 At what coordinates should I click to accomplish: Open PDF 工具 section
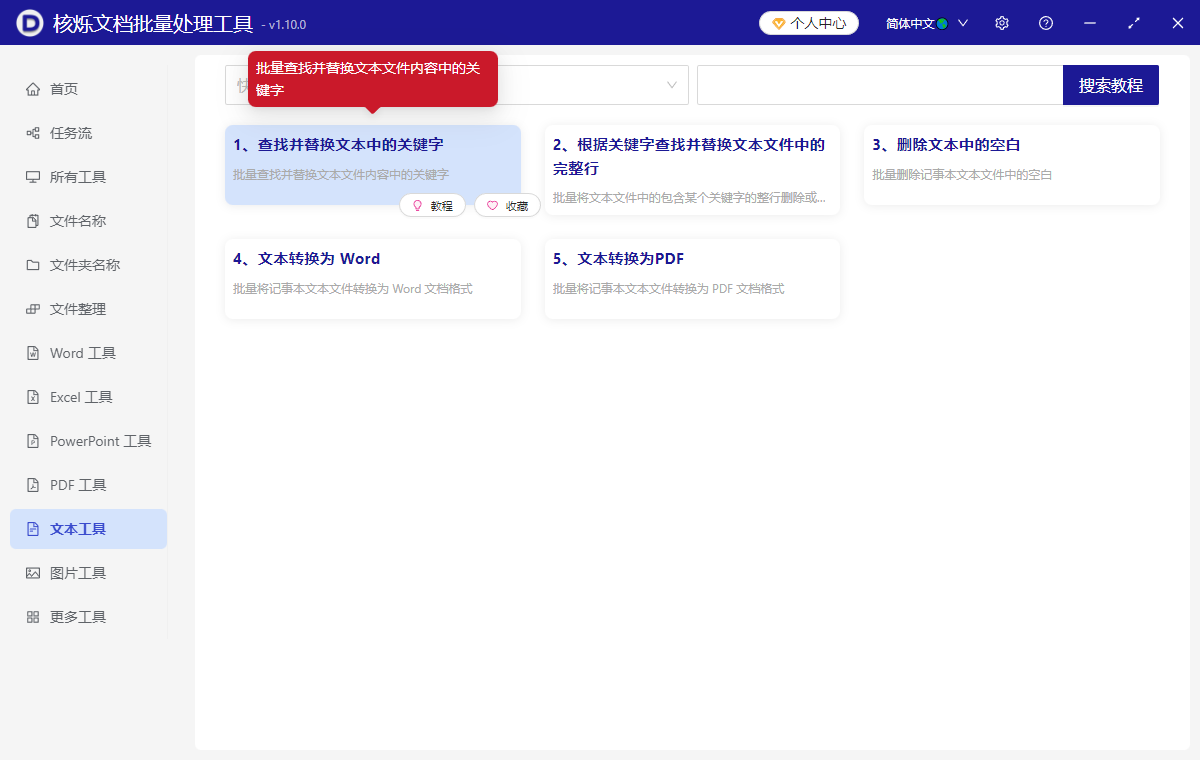click(x=72, y=484)
